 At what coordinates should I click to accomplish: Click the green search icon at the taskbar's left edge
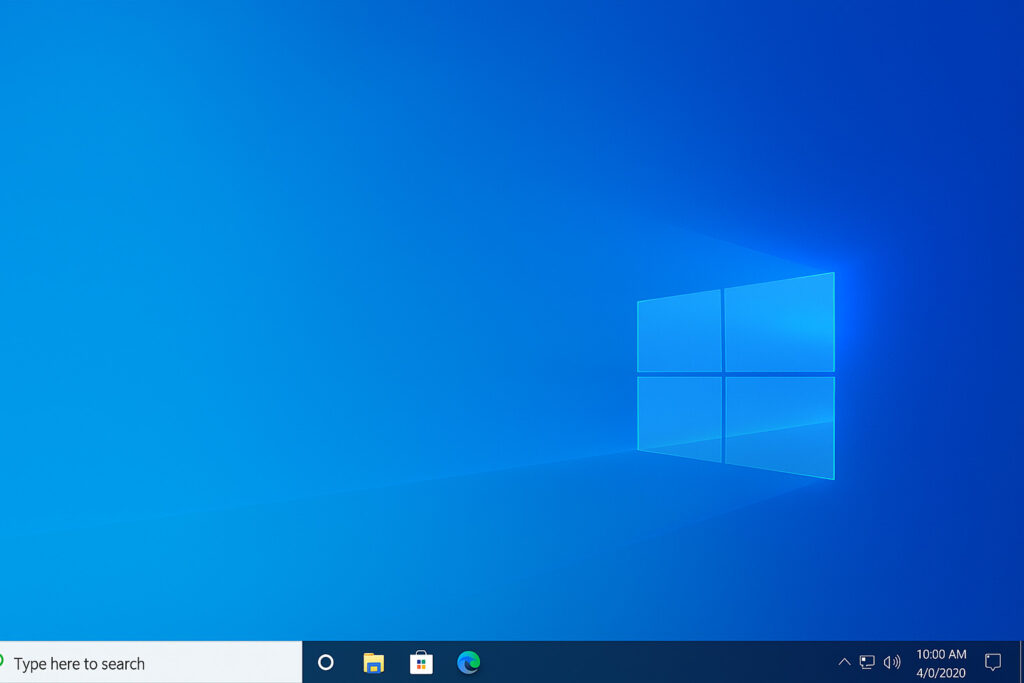[x=2, y=661]
